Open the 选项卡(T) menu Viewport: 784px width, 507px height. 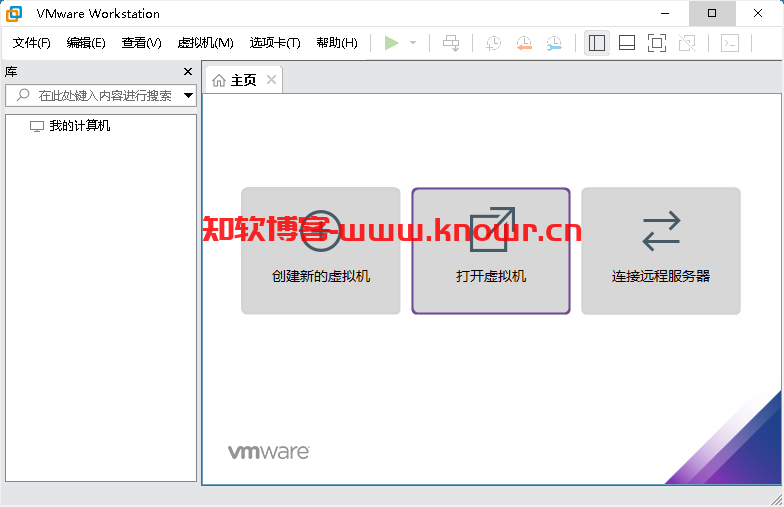(x=275, y=43)
